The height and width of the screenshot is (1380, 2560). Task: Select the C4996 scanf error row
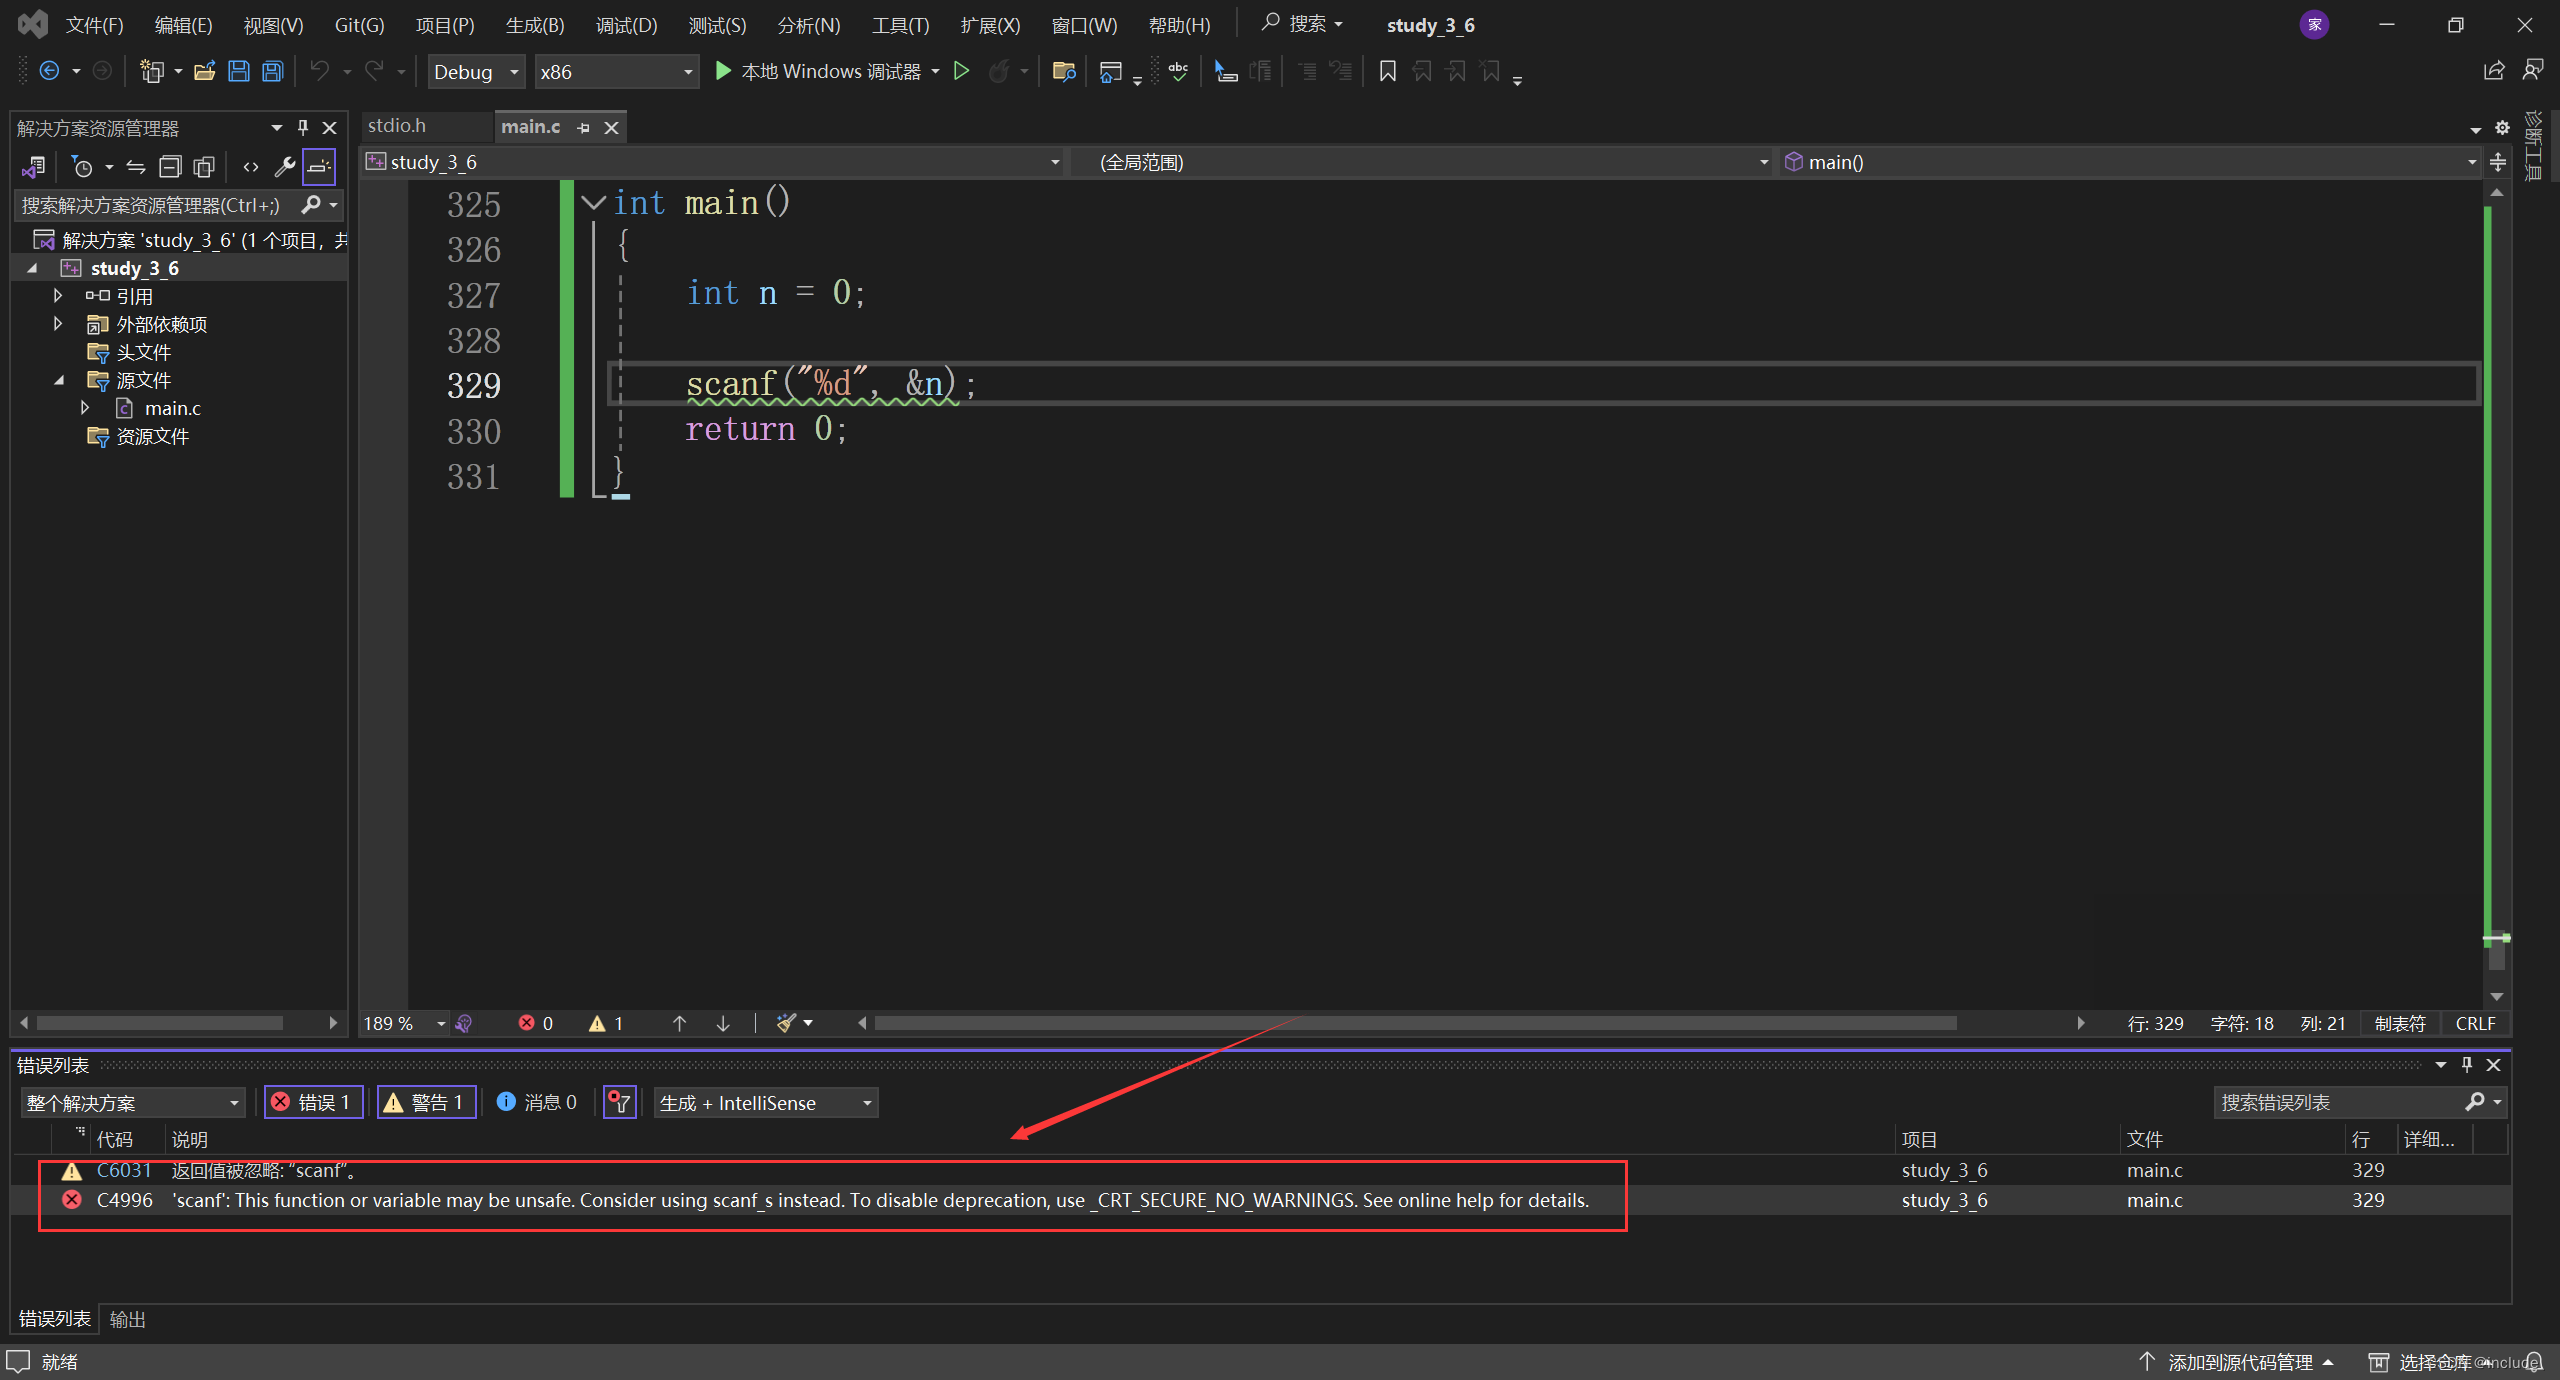click(1260, 1200)
